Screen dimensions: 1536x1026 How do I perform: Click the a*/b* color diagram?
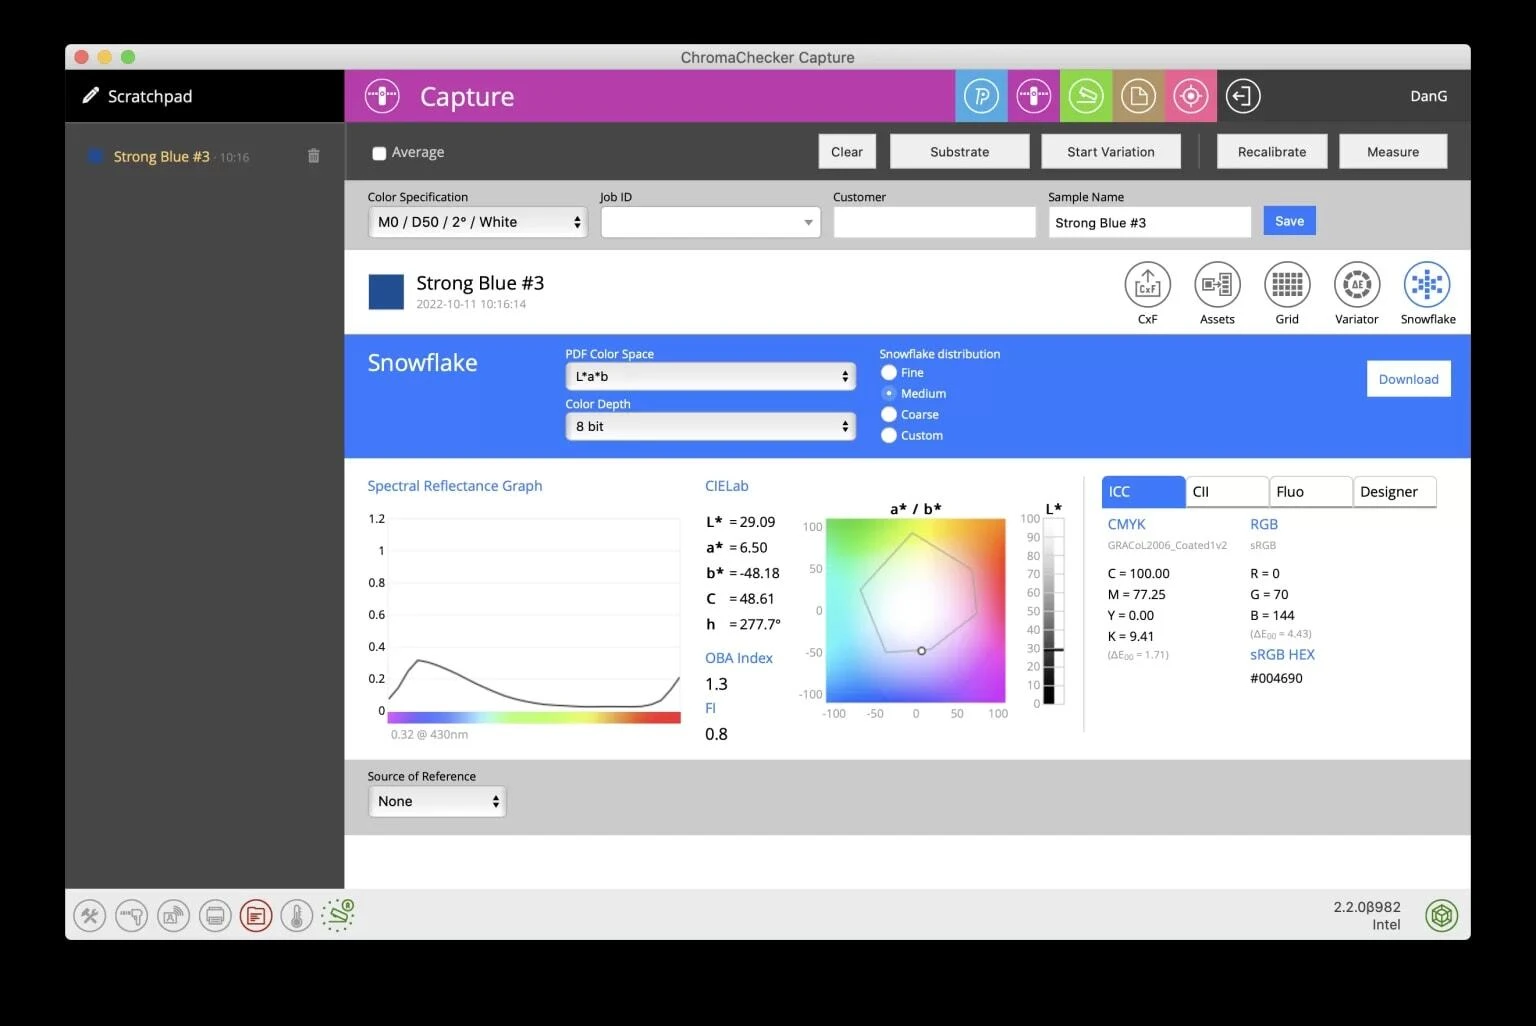click(915, 610)
